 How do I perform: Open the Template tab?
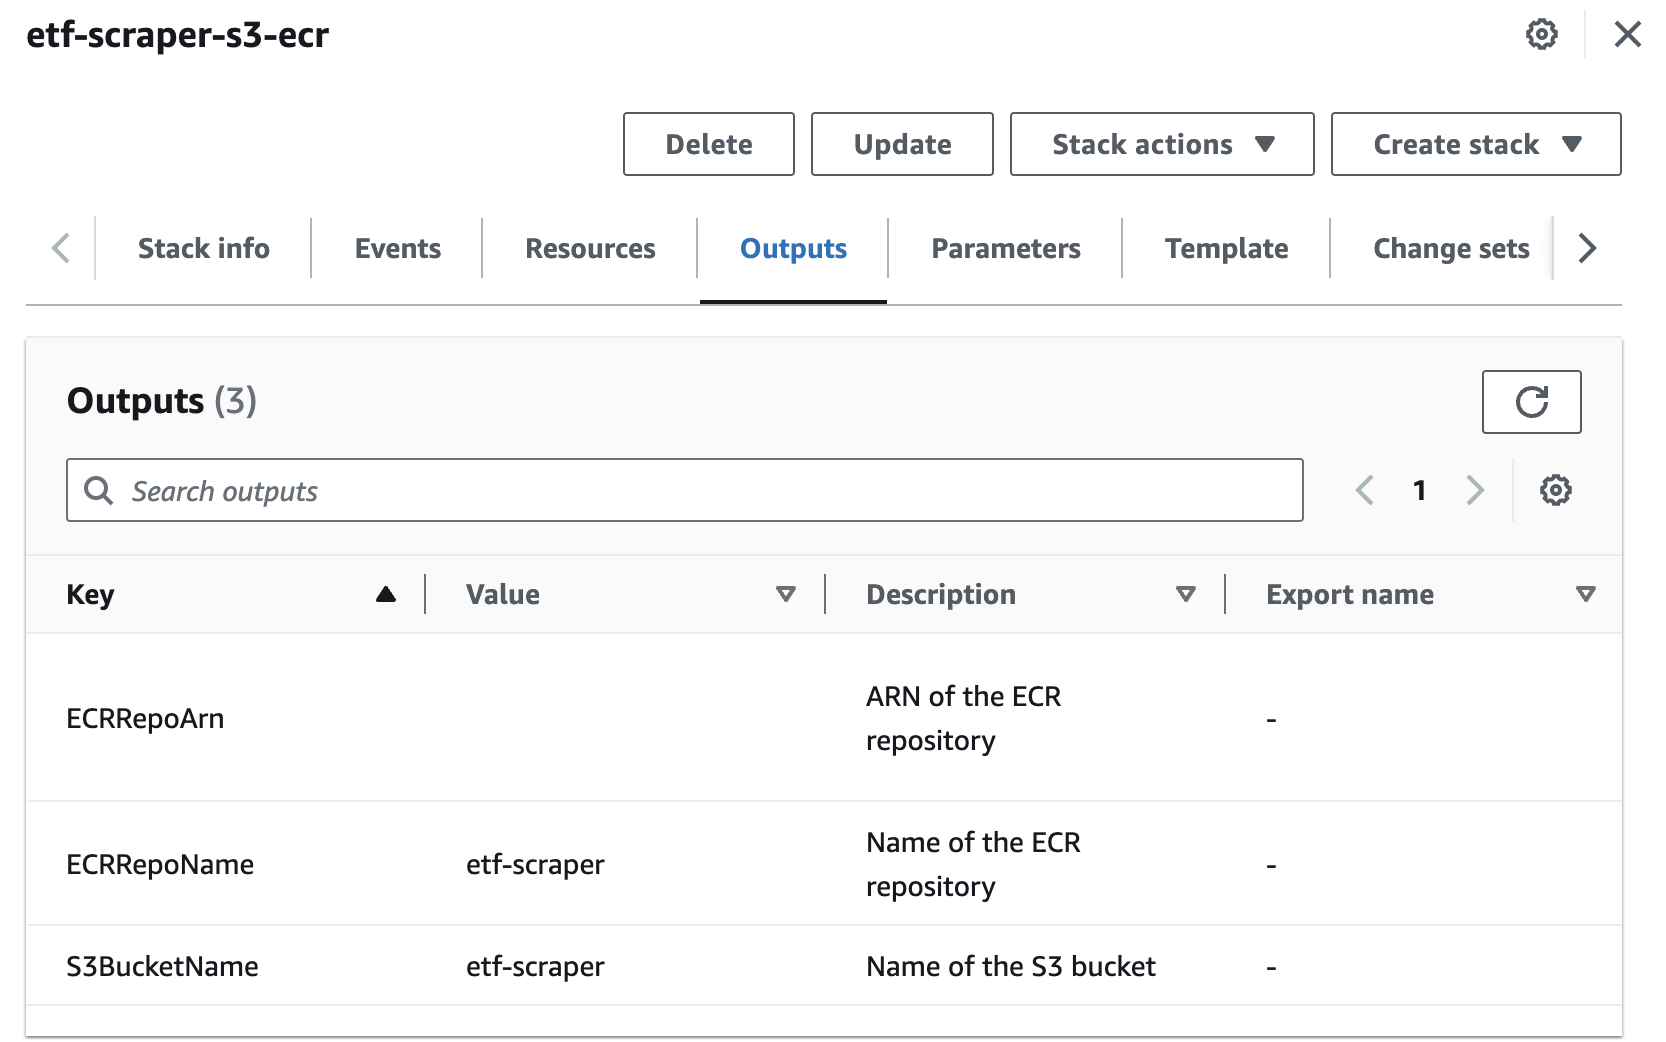coord(1226,248)
